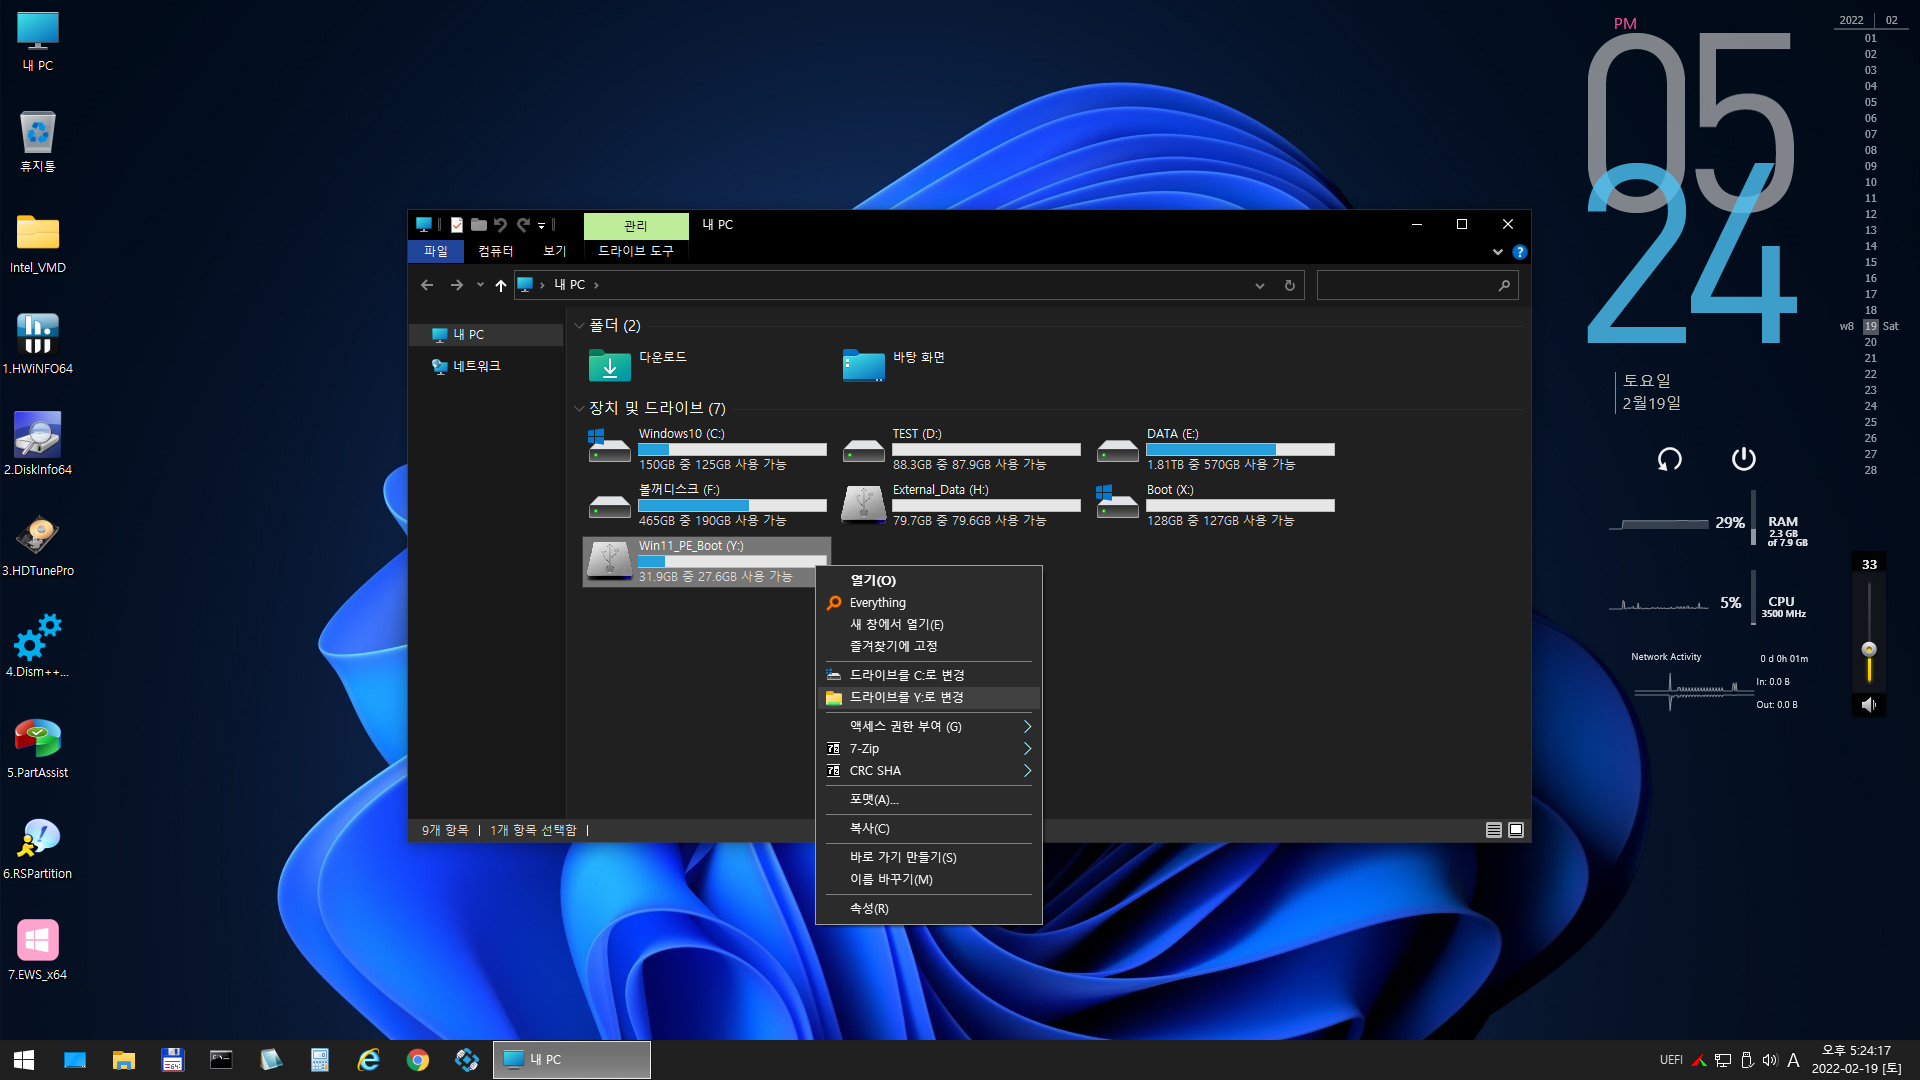Open the 휴지통 recycle bin icon

(x=38, y=142)
